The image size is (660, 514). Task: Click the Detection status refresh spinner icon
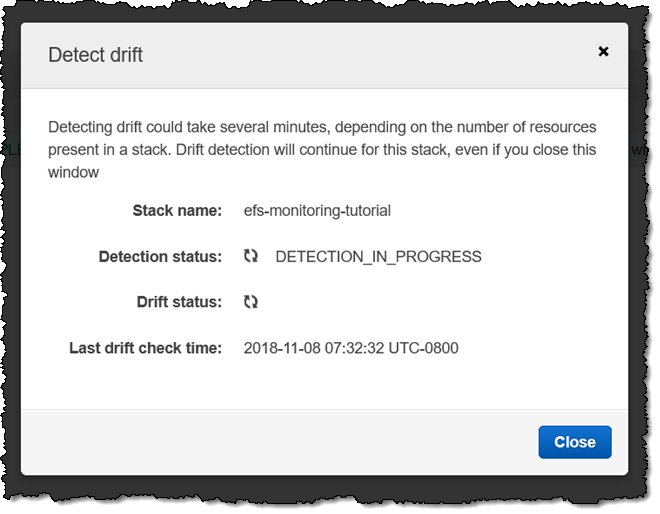(x=251, y=257)
